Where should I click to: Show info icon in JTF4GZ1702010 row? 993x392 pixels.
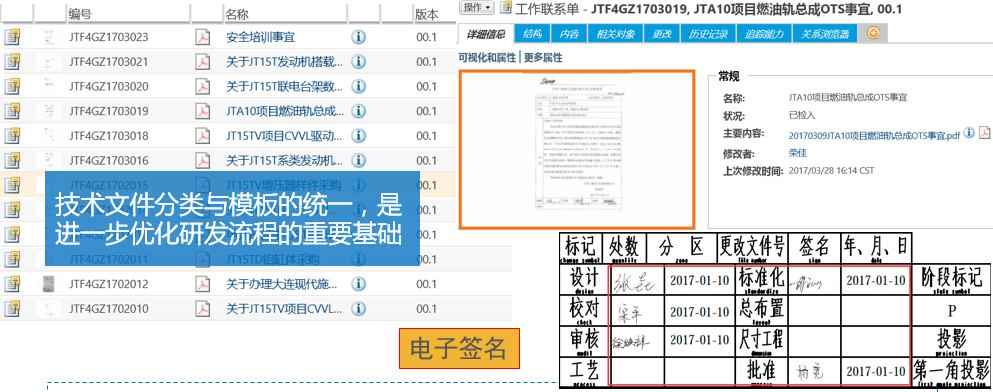(x=358, y=308)
